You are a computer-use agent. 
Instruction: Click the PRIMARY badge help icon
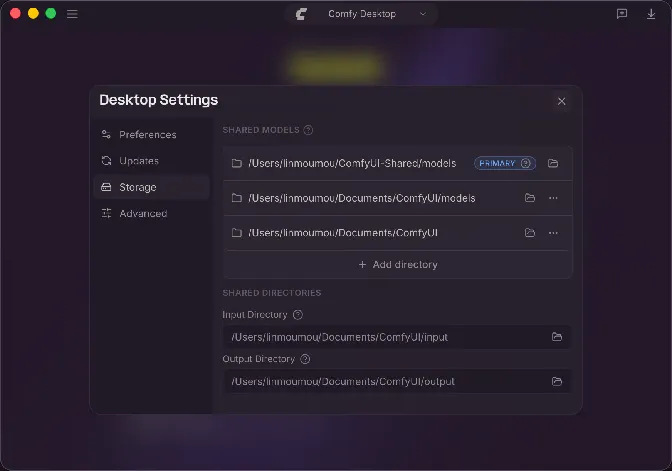point(525,163)
